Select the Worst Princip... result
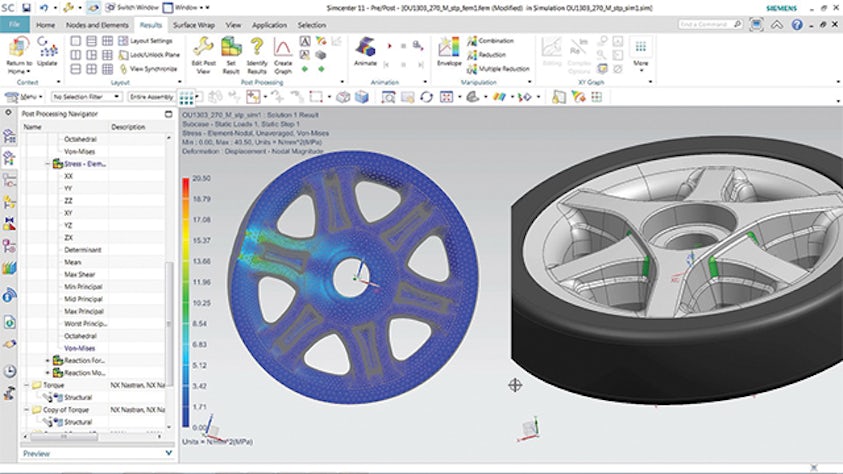Screen dimensions: 843x474 [x=85, y=324]
